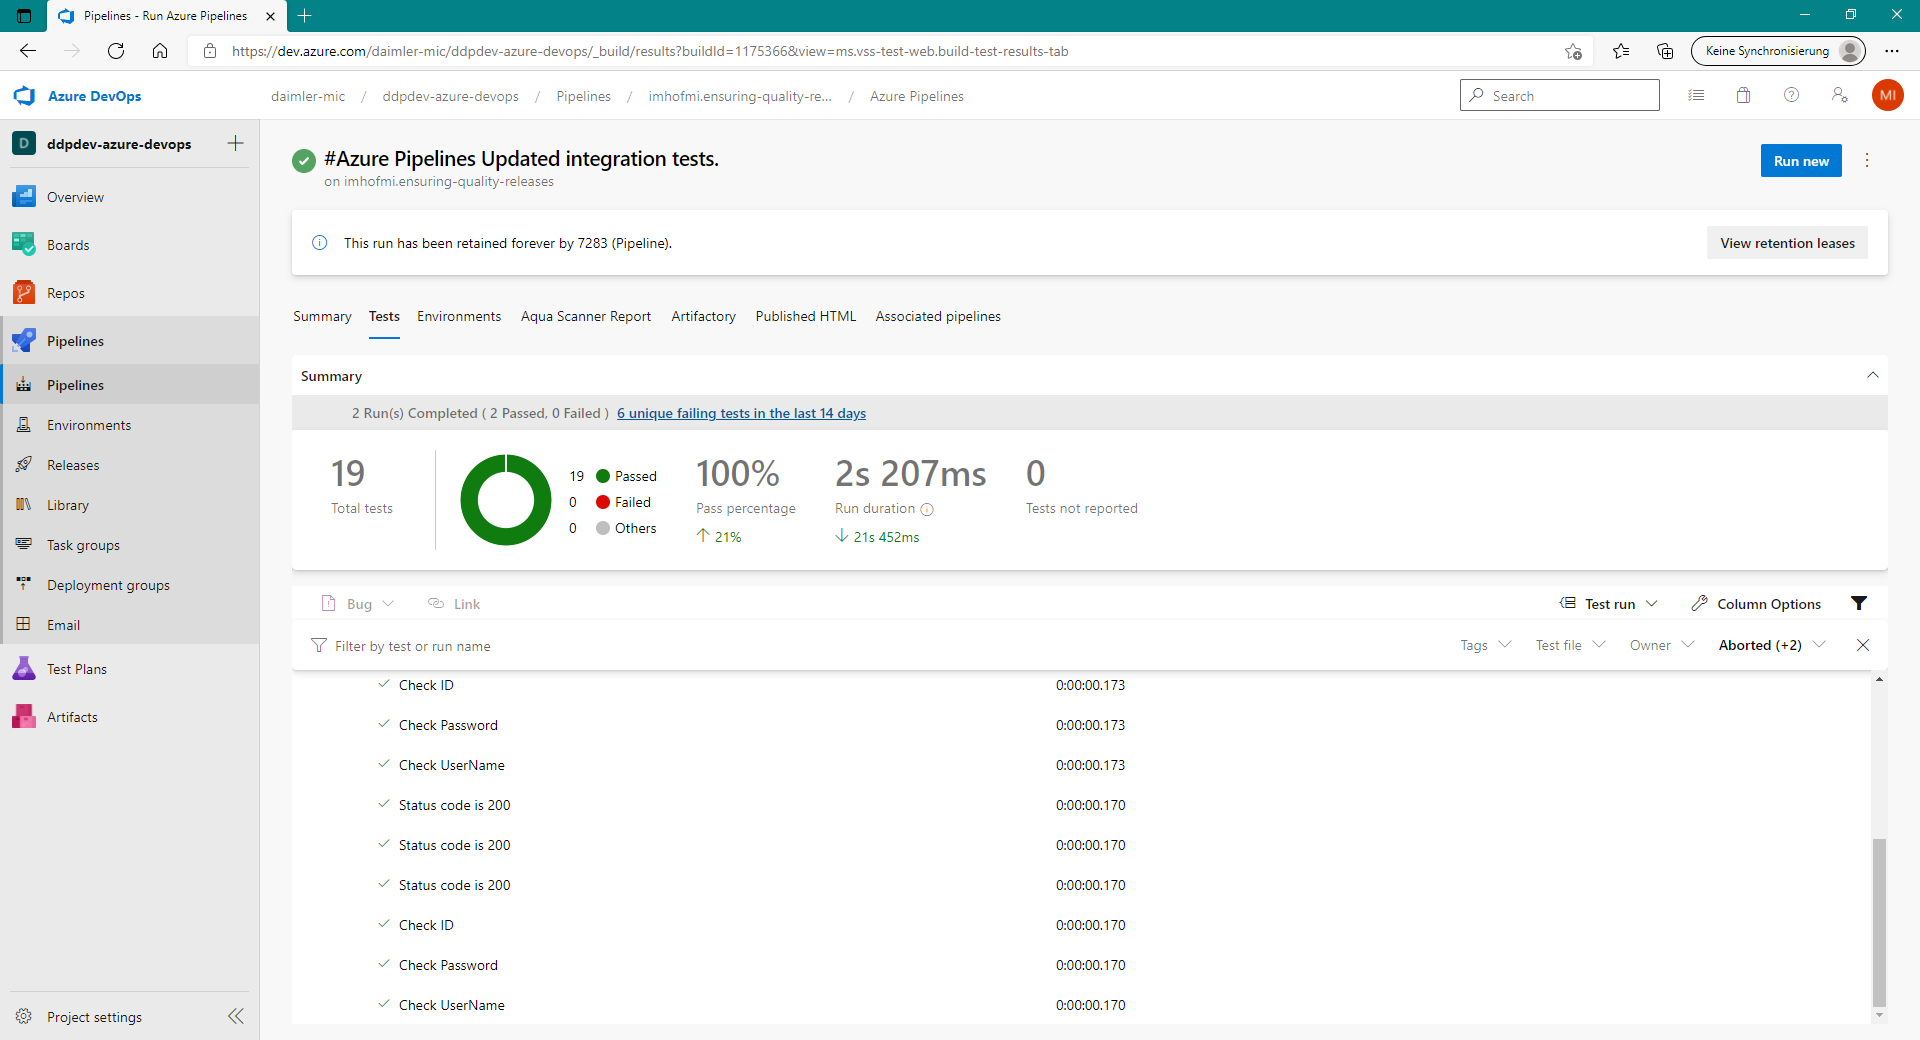Click the test list scrollbar thumb

1879,922
